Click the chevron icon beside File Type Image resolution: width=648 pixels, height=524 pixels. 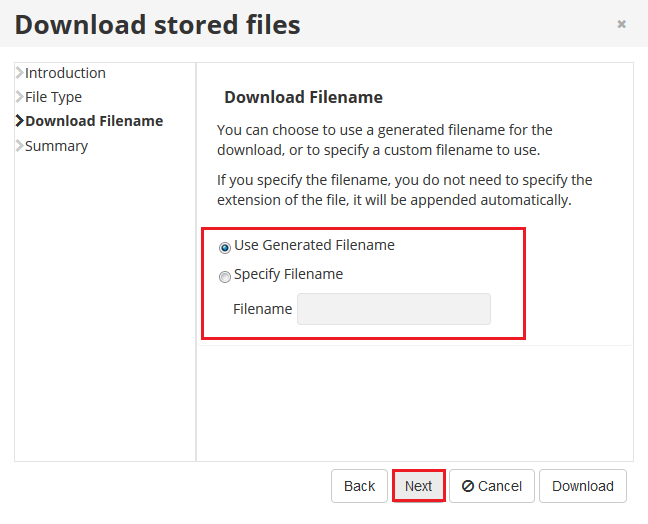(x=19, y=97)
